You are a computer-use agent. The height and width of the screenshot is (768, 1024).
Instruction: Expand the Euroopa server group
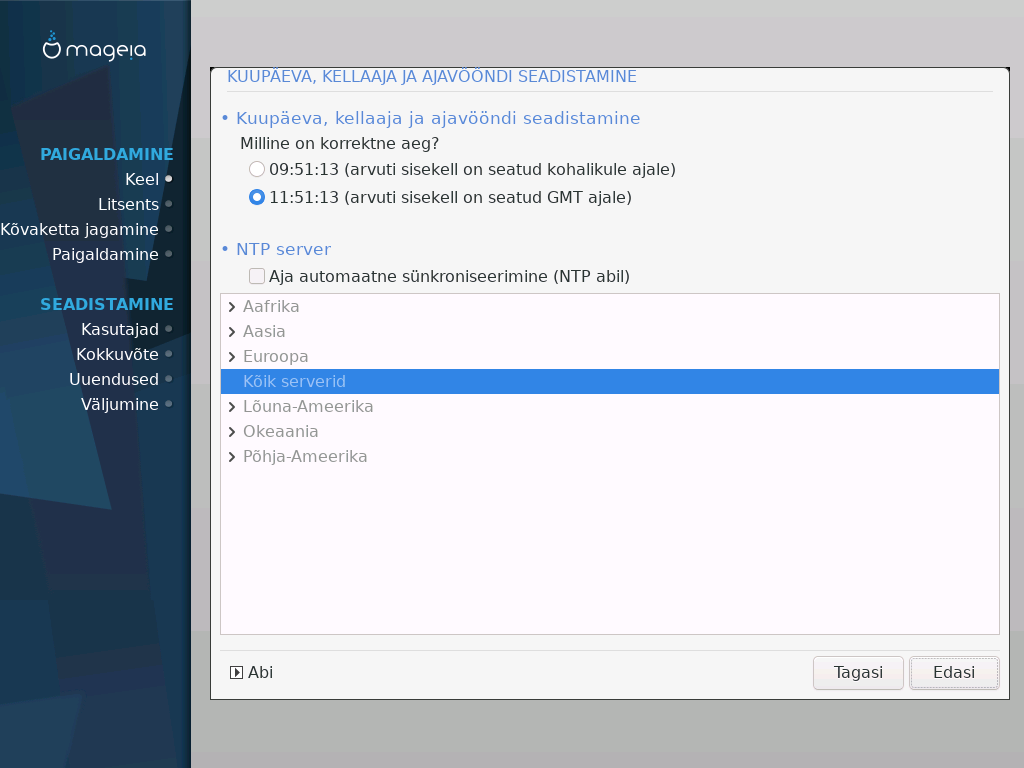232,357
